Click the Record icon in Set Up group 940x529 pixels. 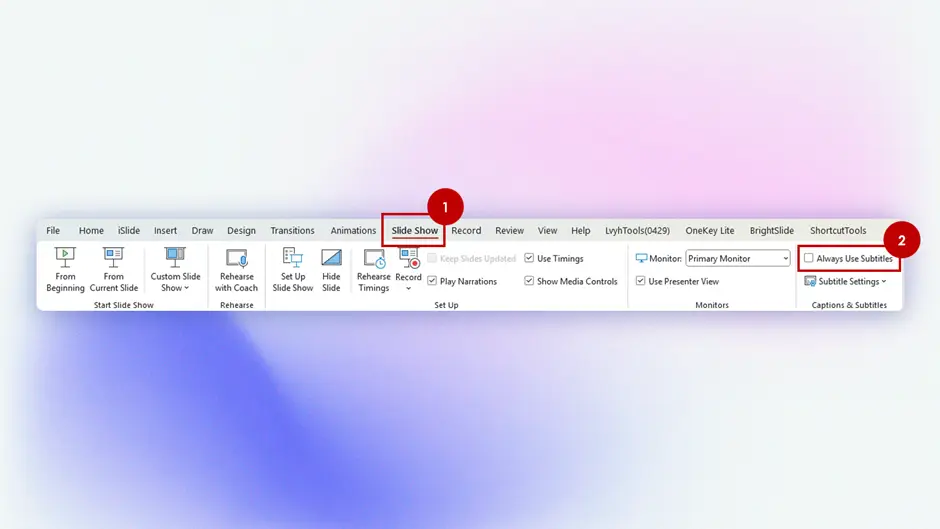click(x=409, y=259)
